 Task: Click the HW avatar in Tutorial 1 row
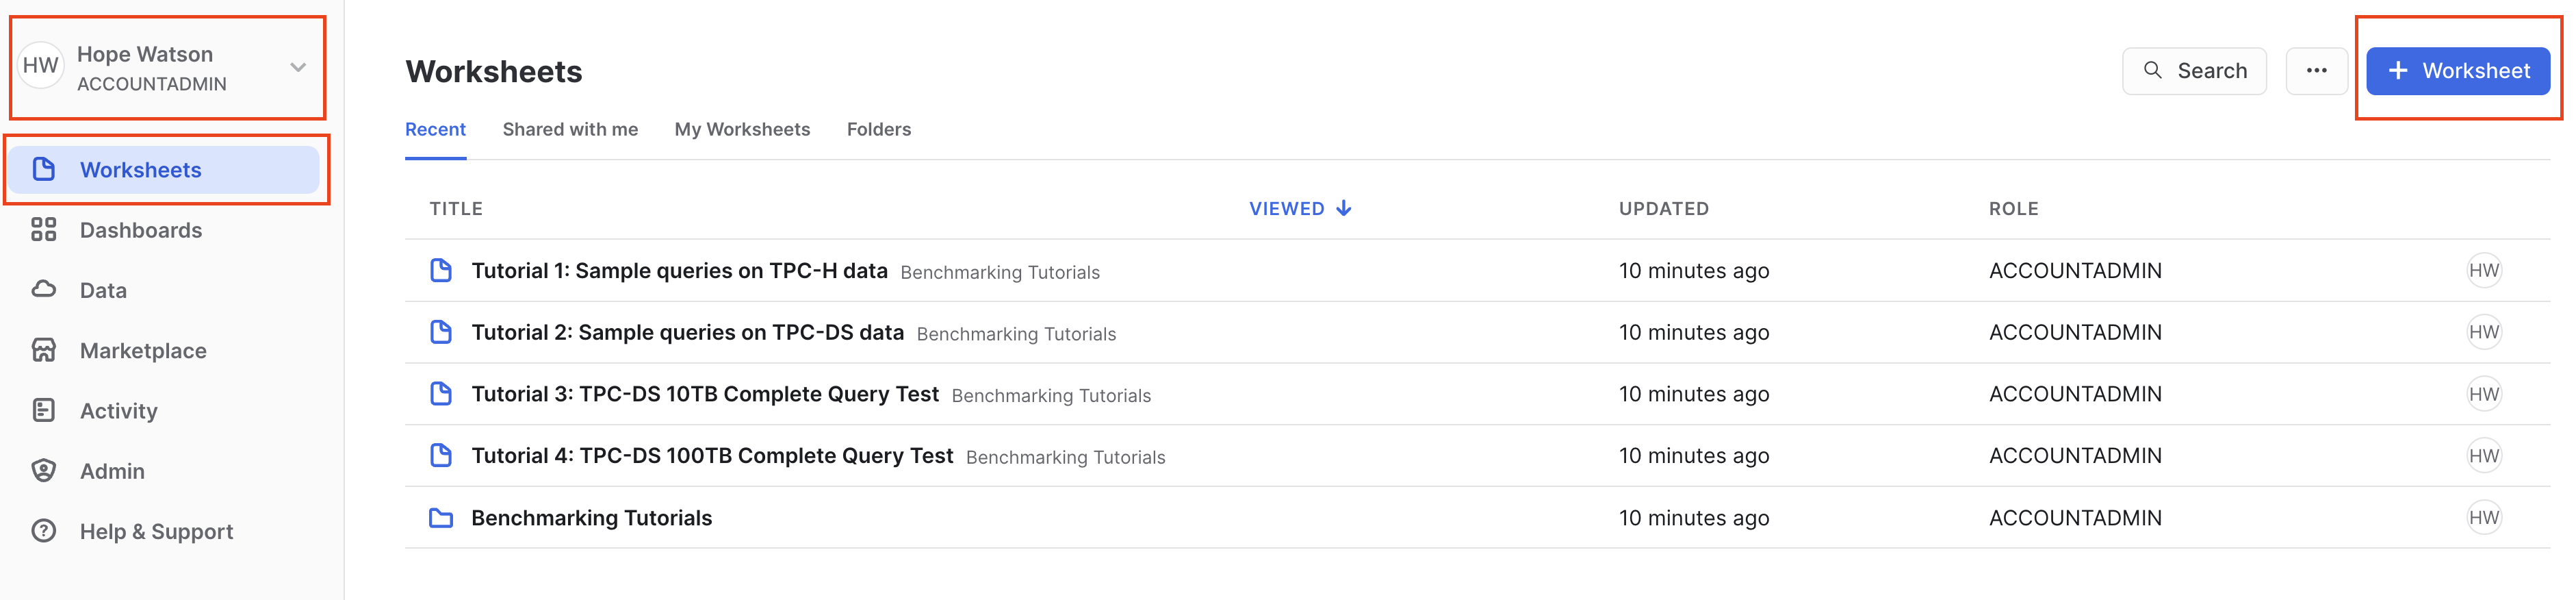coord(2483,271)
